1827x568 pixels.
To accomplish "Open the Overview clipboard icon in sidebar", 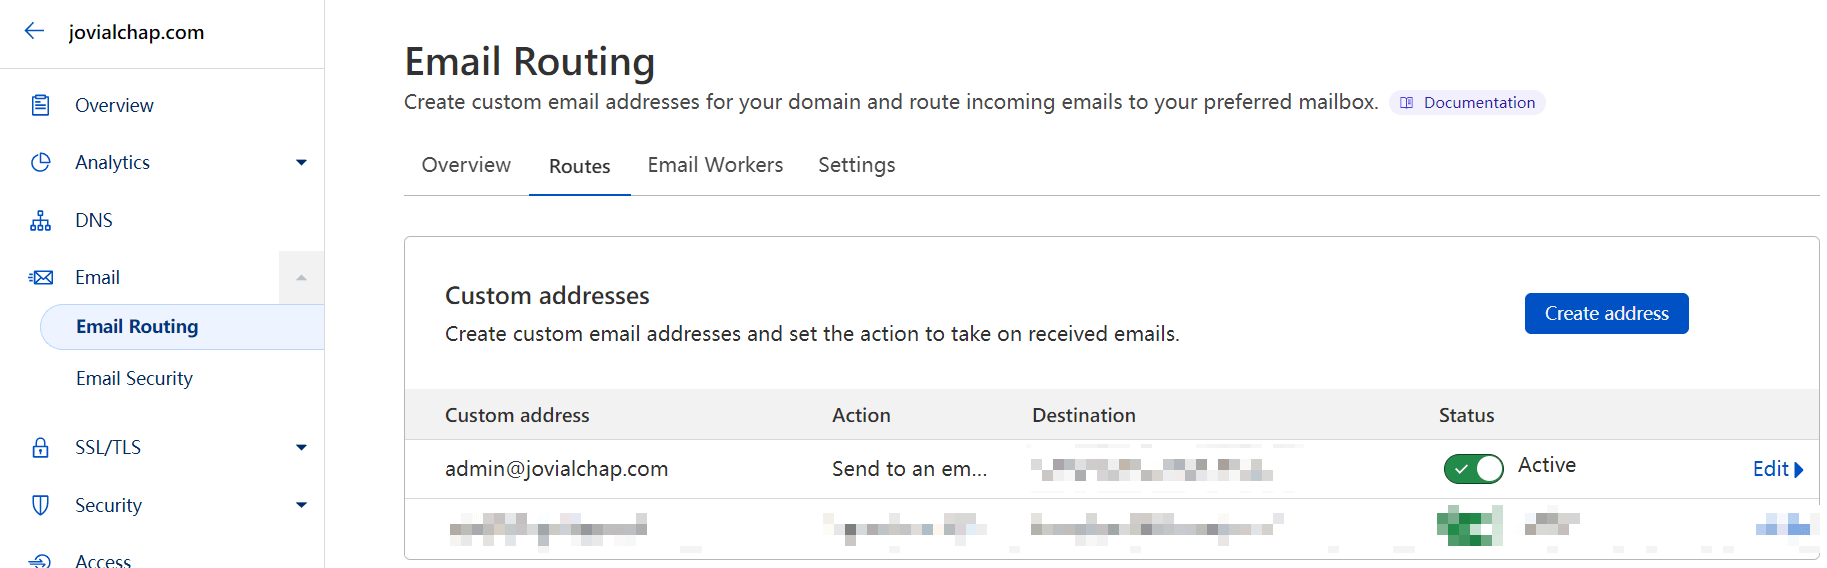I will click(x=40, y=105).
